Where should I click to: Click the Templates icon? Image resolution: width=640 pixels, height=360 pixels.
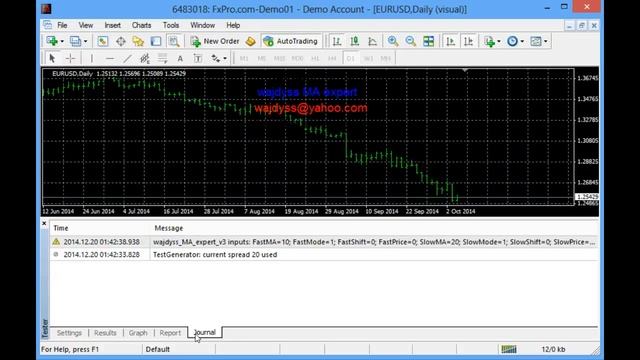coord(536,41)
